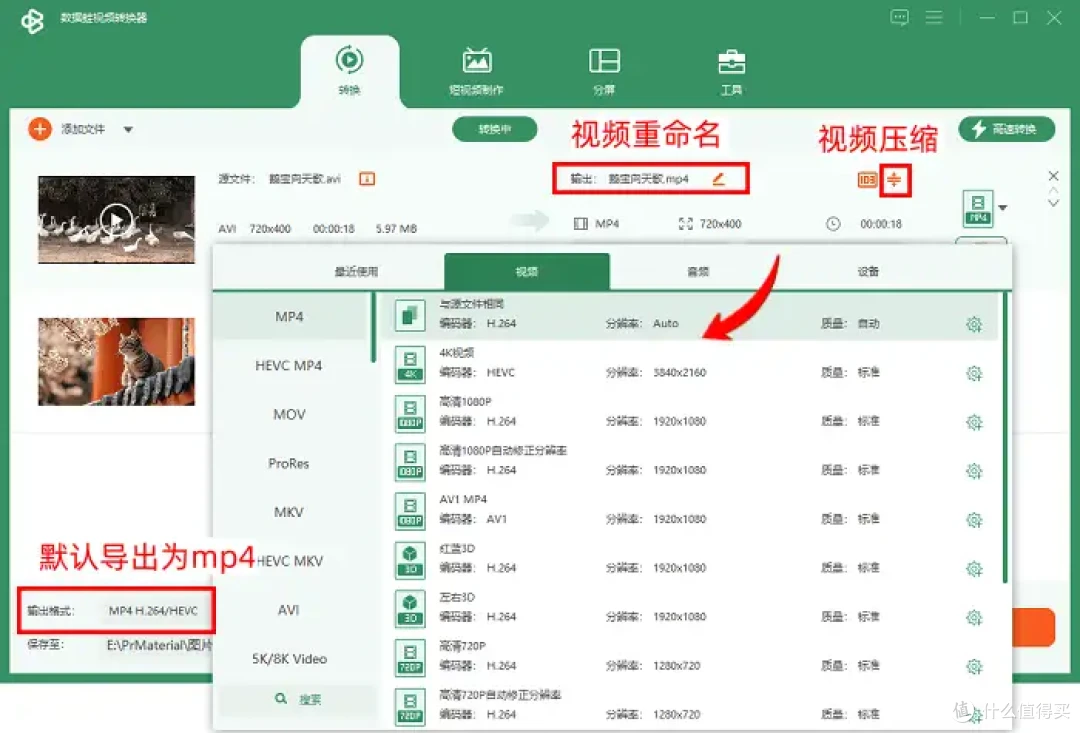
Task: Open settings gear for AV1 MP4 preset
Action: coord(974,519)
